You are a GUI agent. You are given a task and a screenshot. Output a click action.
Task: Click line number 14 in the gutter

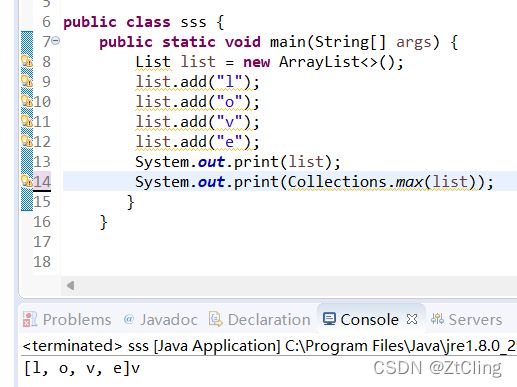(x=42, y=182)
